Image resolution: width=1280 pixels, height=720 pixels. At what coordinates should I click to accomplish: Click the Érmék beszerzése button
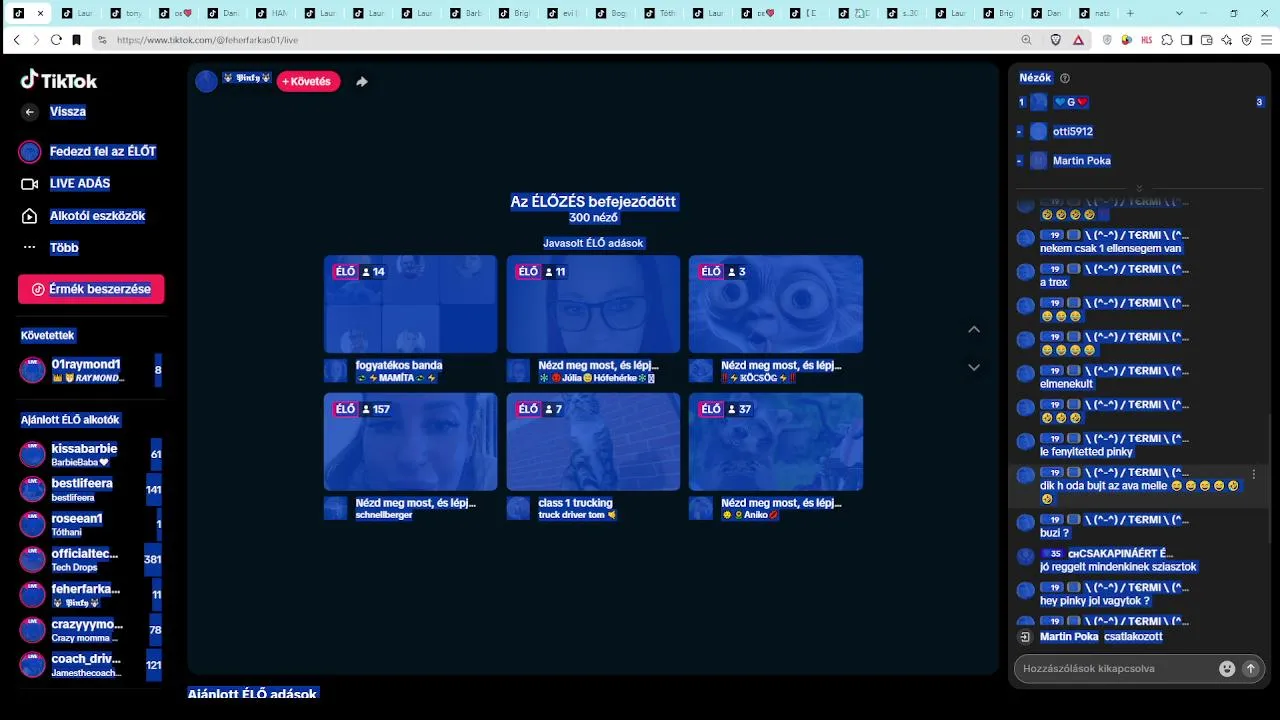coord(91,289)
